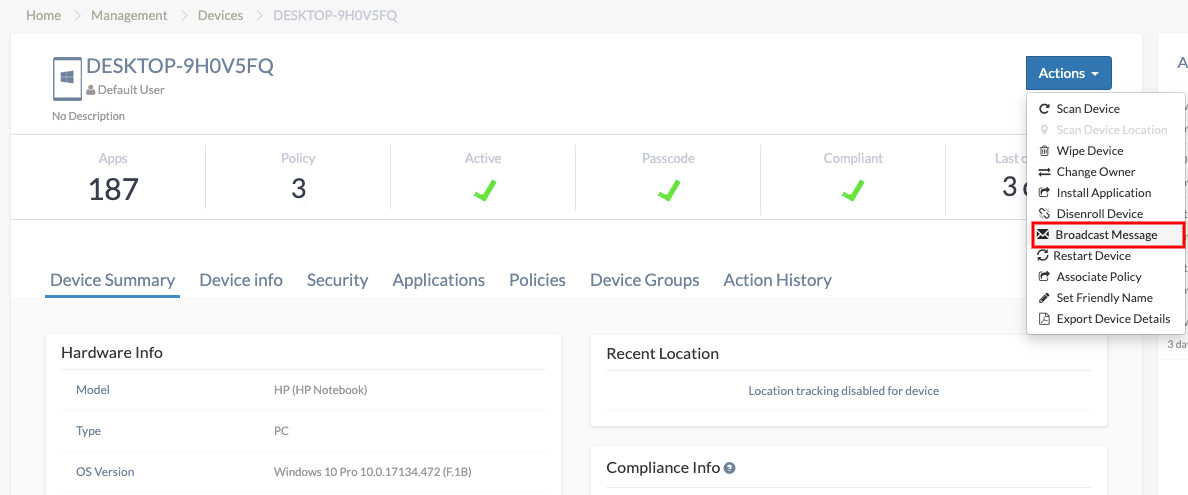This screenshot has width=1188, height=495.
Task: Open the Security tab
Action: 337,280
